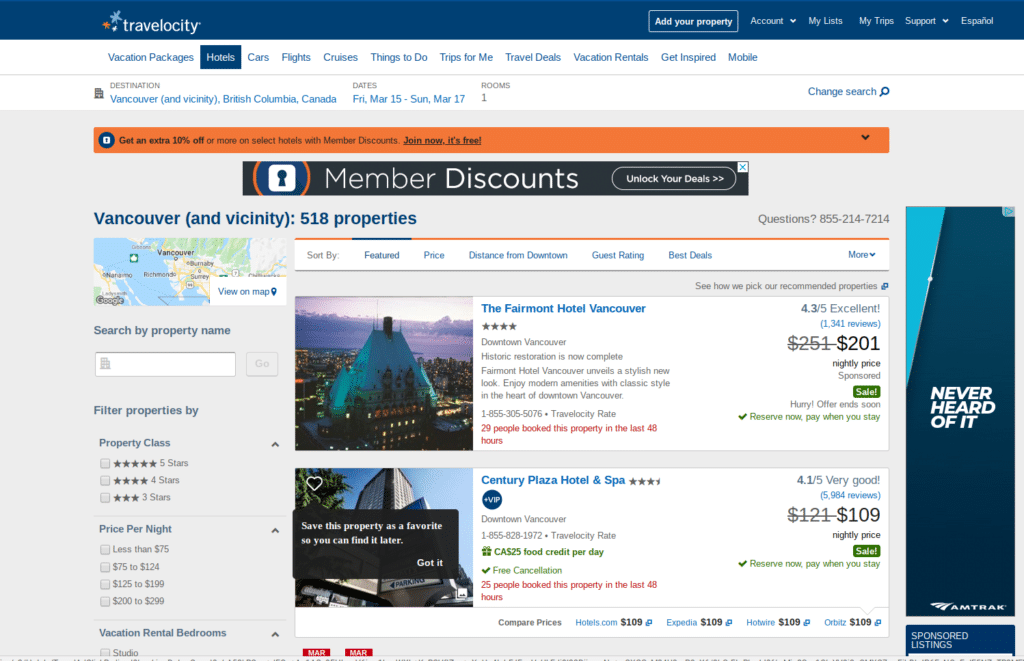Click the Expedia external link icon

click(x=729, y=622)
